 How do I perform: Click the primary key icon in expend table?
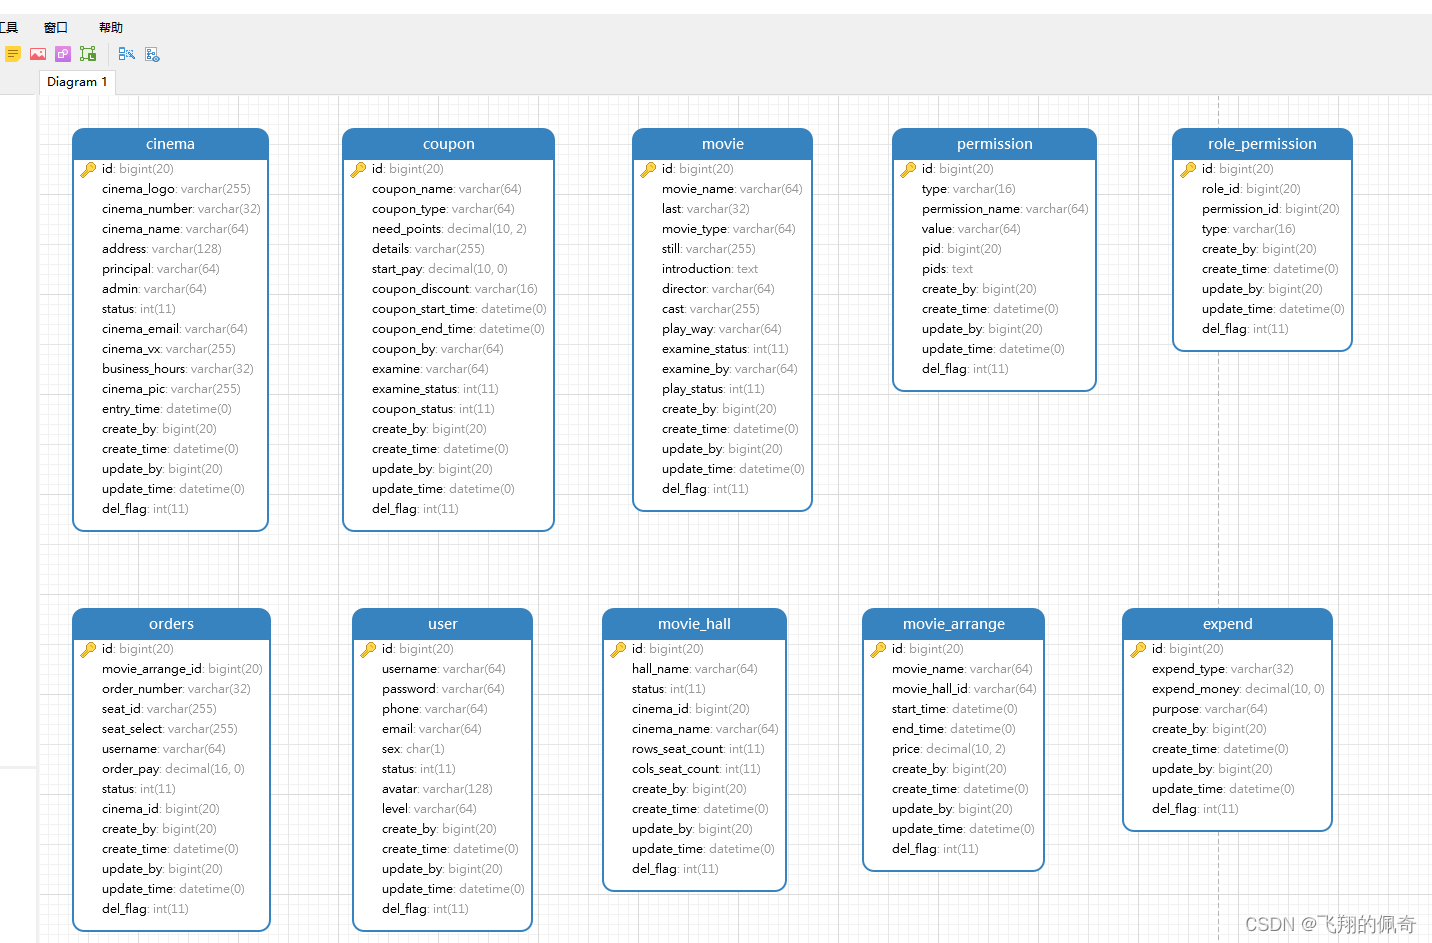point(1138,649)
